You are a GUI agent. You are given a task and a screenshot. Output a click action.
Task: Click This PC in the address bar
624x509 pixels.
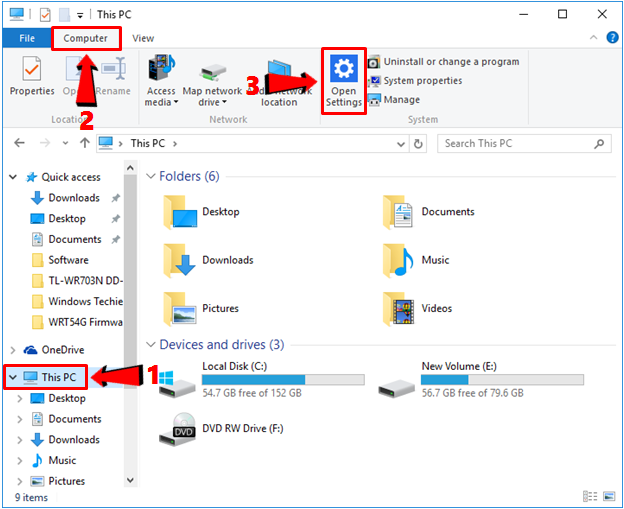(x=148, y=143)
